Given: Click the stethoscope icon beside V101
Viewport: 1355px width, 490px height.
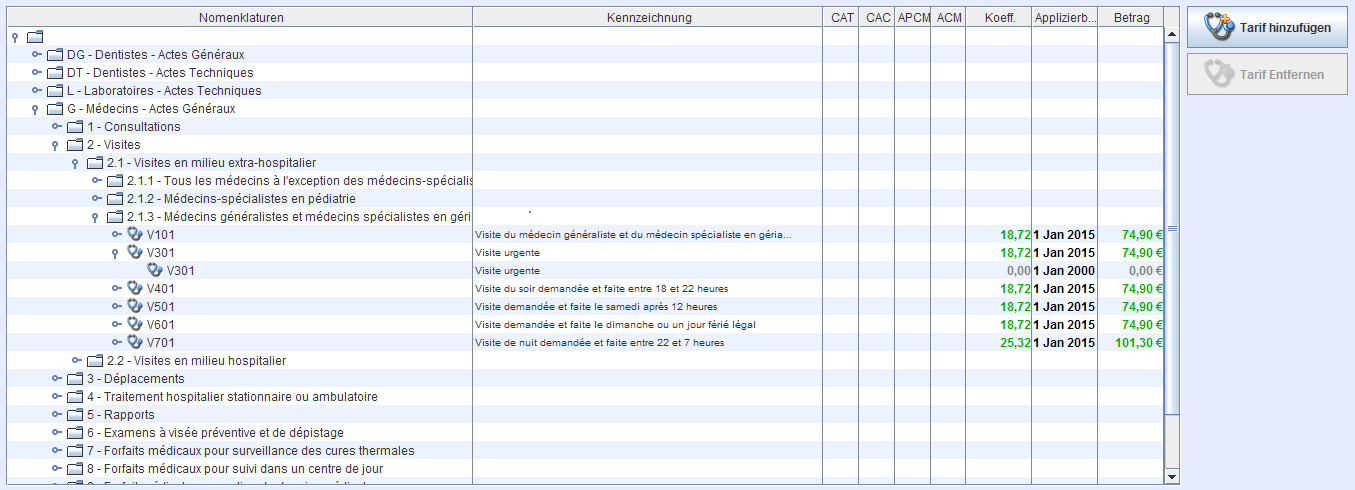Looking at the screenshot, I should [135, 235].
